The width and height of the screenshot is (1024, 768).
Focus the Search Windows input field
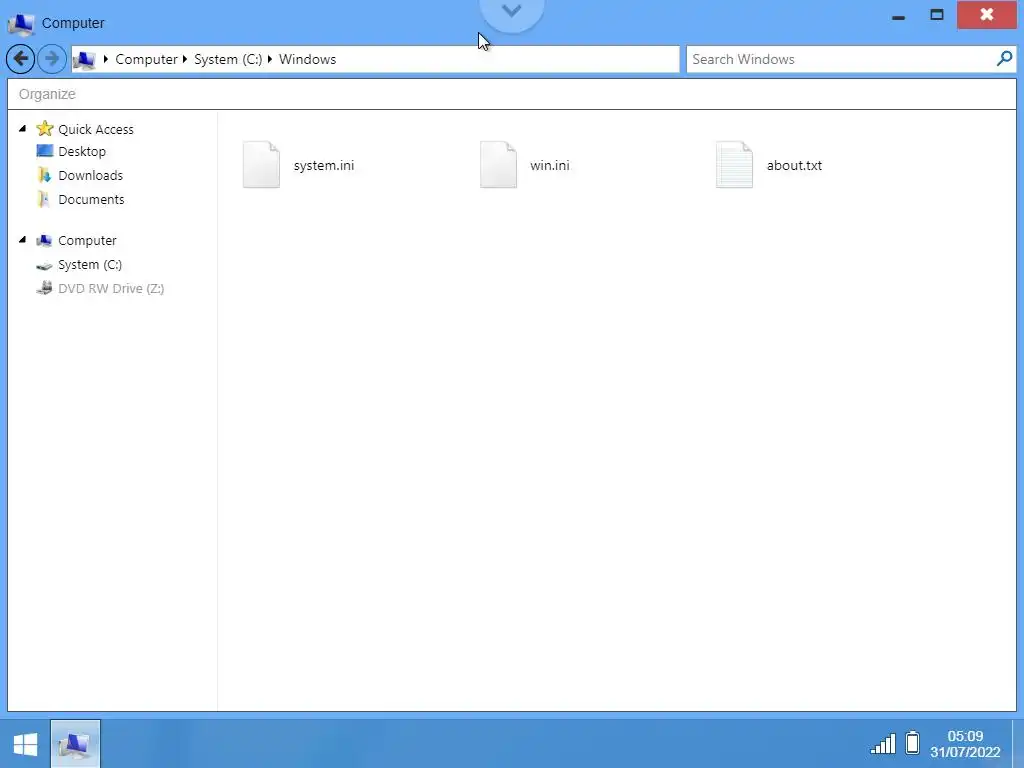click(840, 59)
